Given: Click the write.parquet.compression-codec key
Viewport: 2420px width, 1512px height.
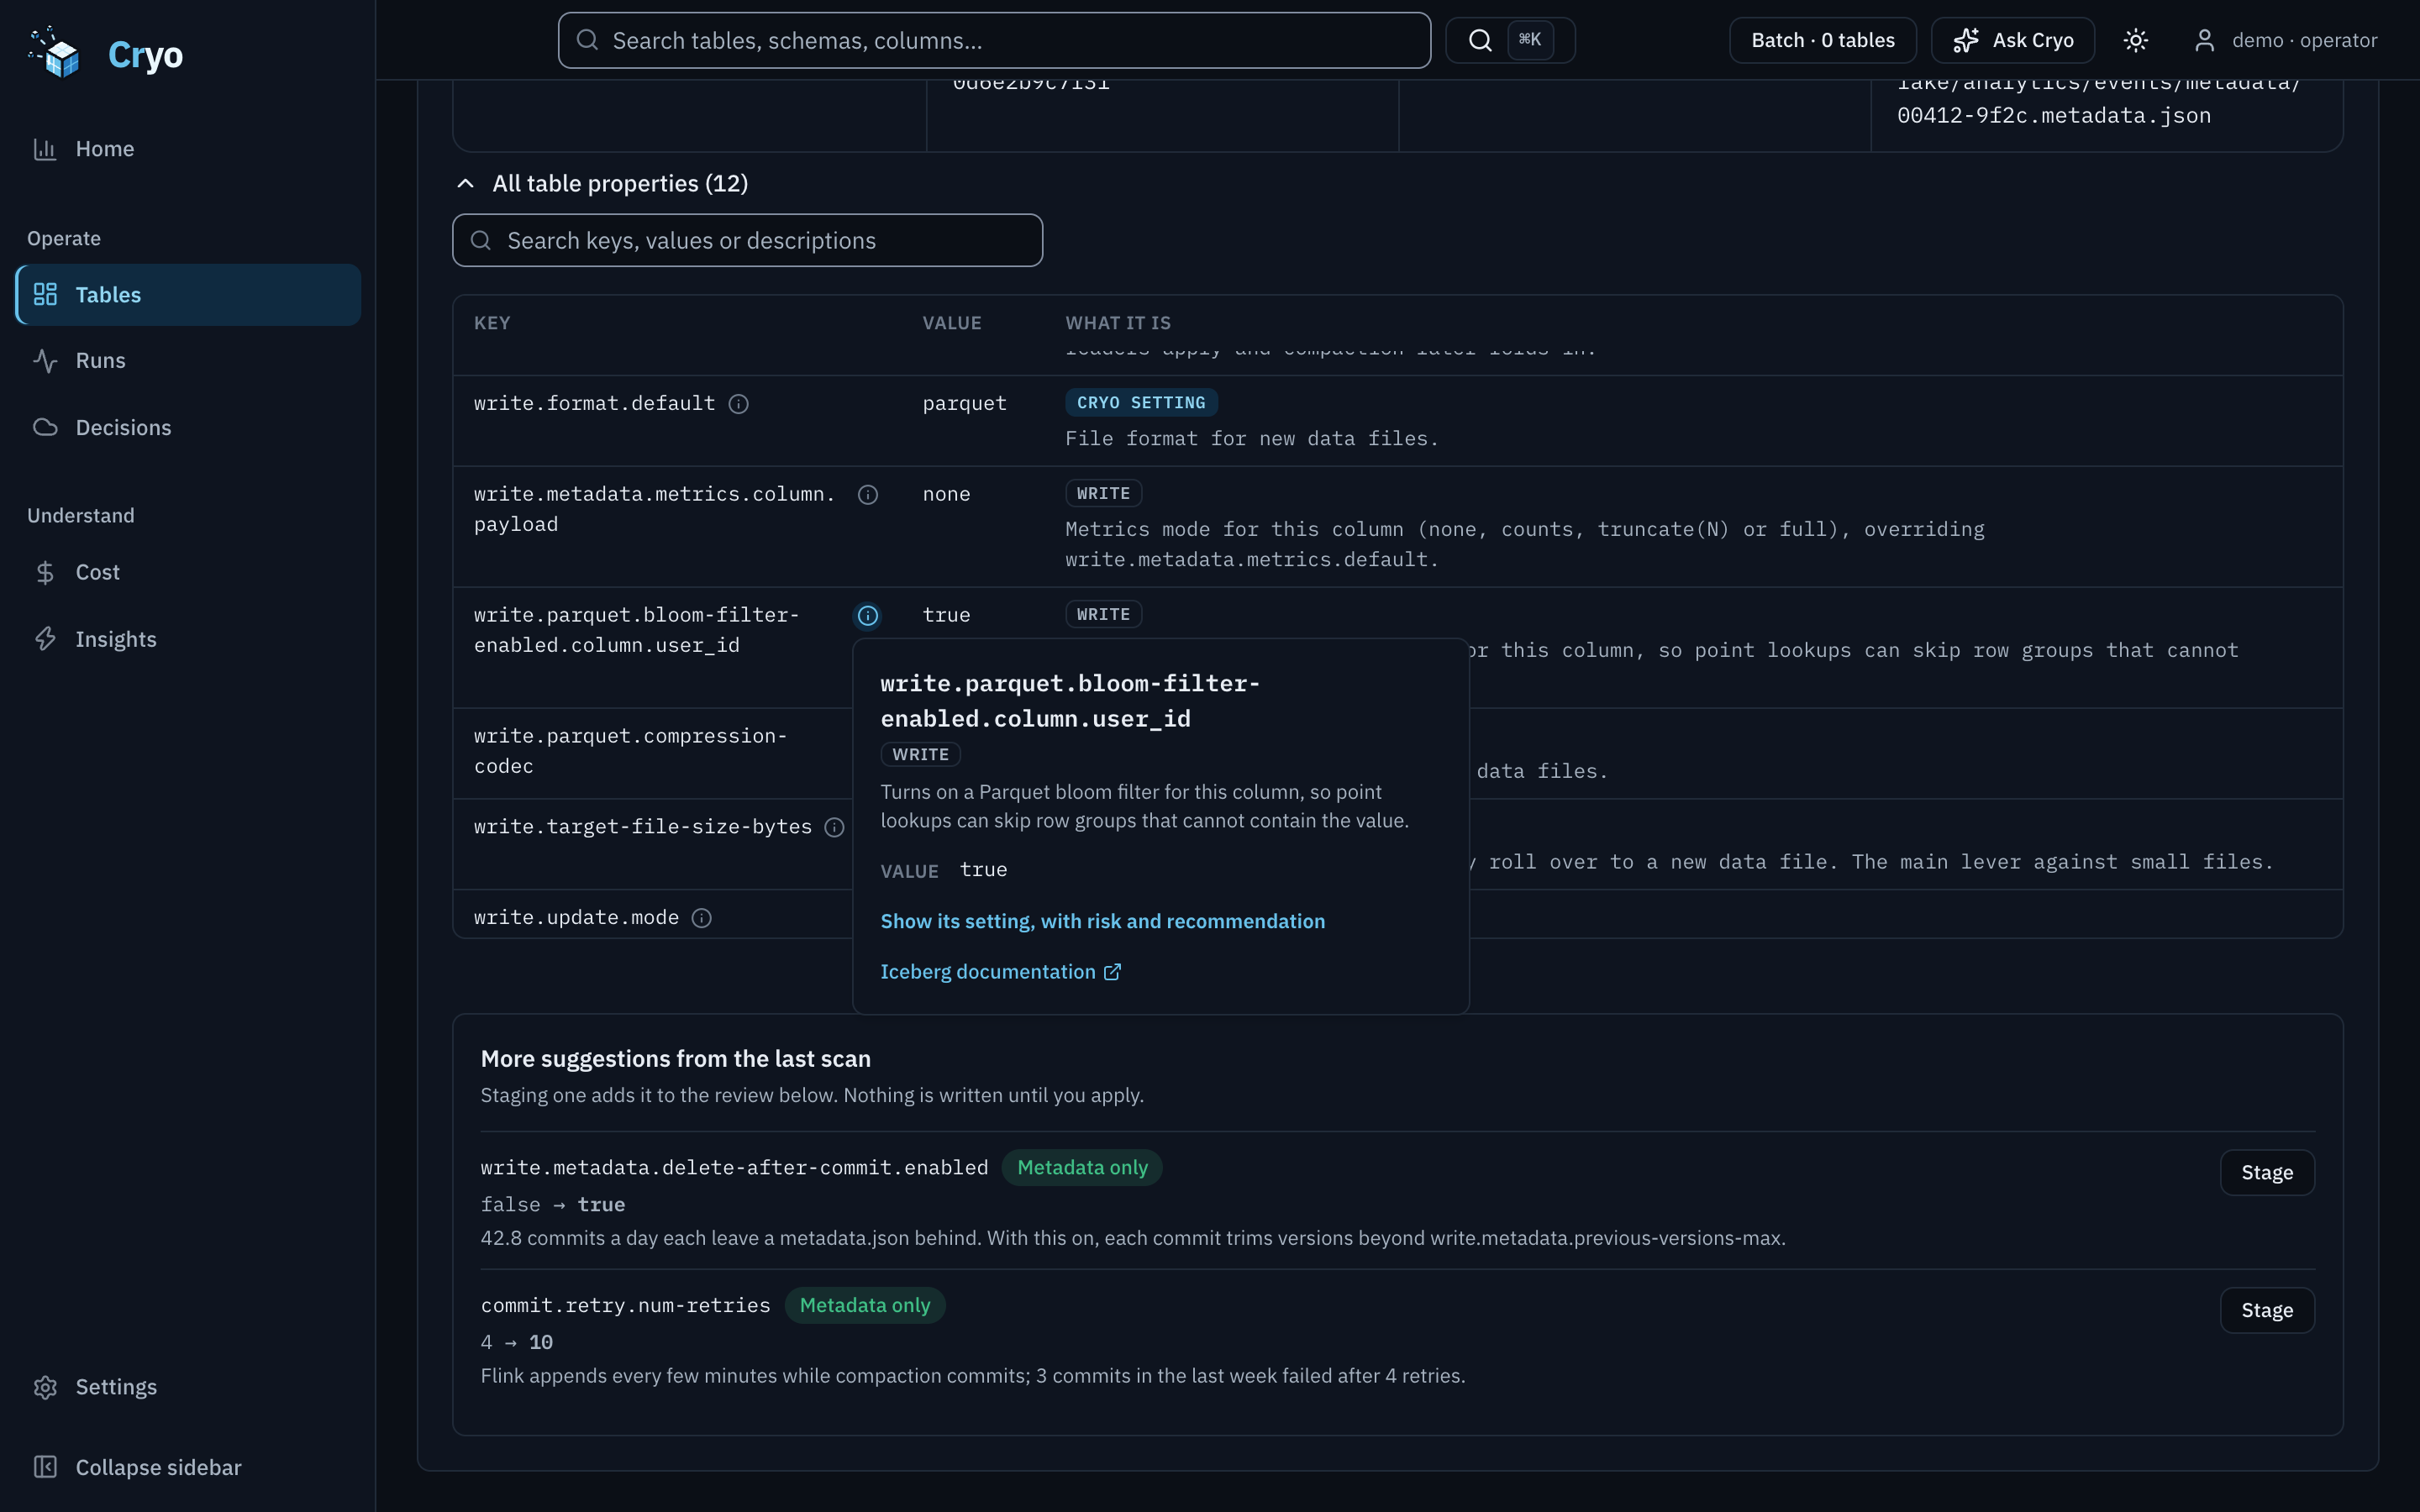Looking at the screenshot, I should [630, 752].
